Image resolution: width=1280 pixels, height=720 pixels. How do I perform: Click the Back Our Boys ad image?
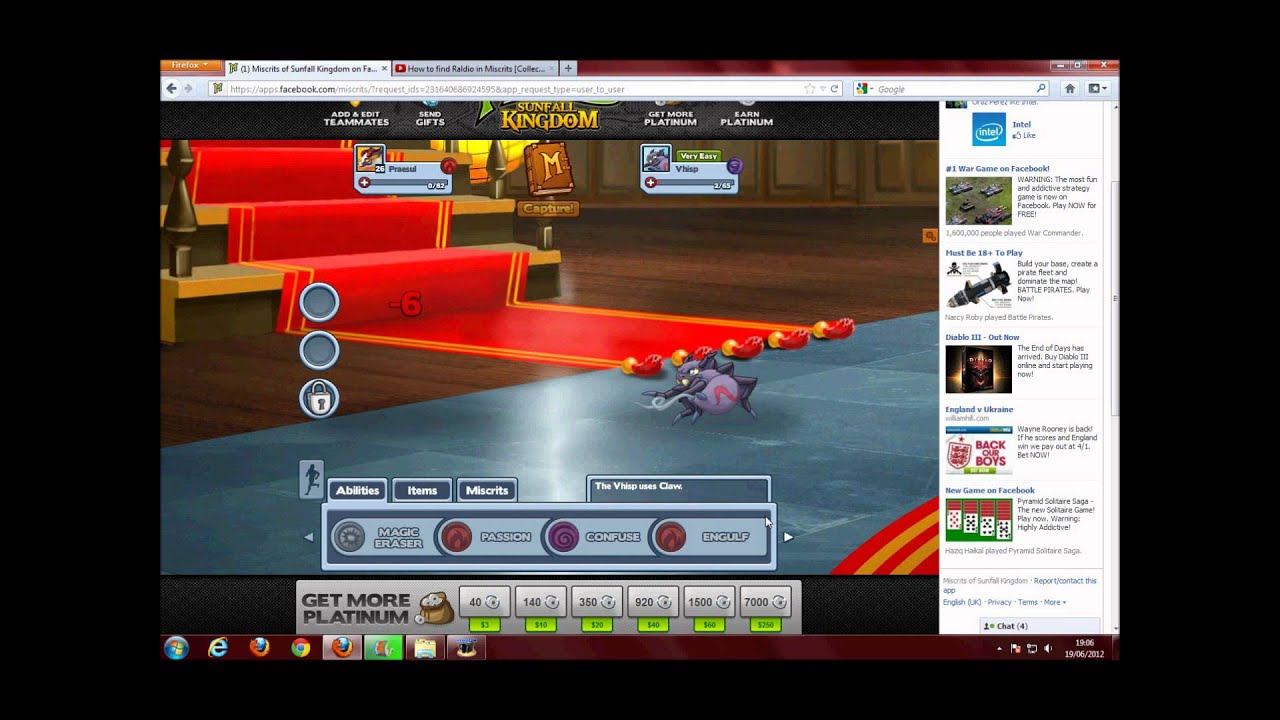click(979, 450)
